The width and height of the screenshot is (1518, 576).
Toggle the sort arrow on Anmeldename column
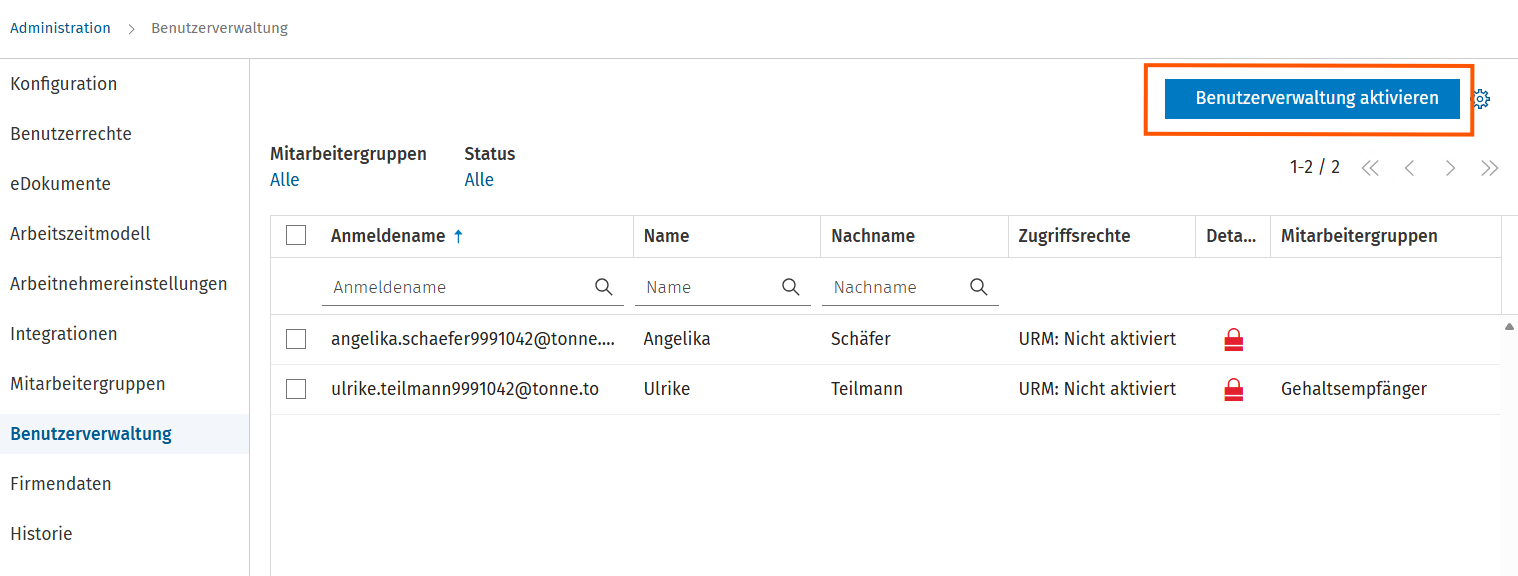click(459, 237)
